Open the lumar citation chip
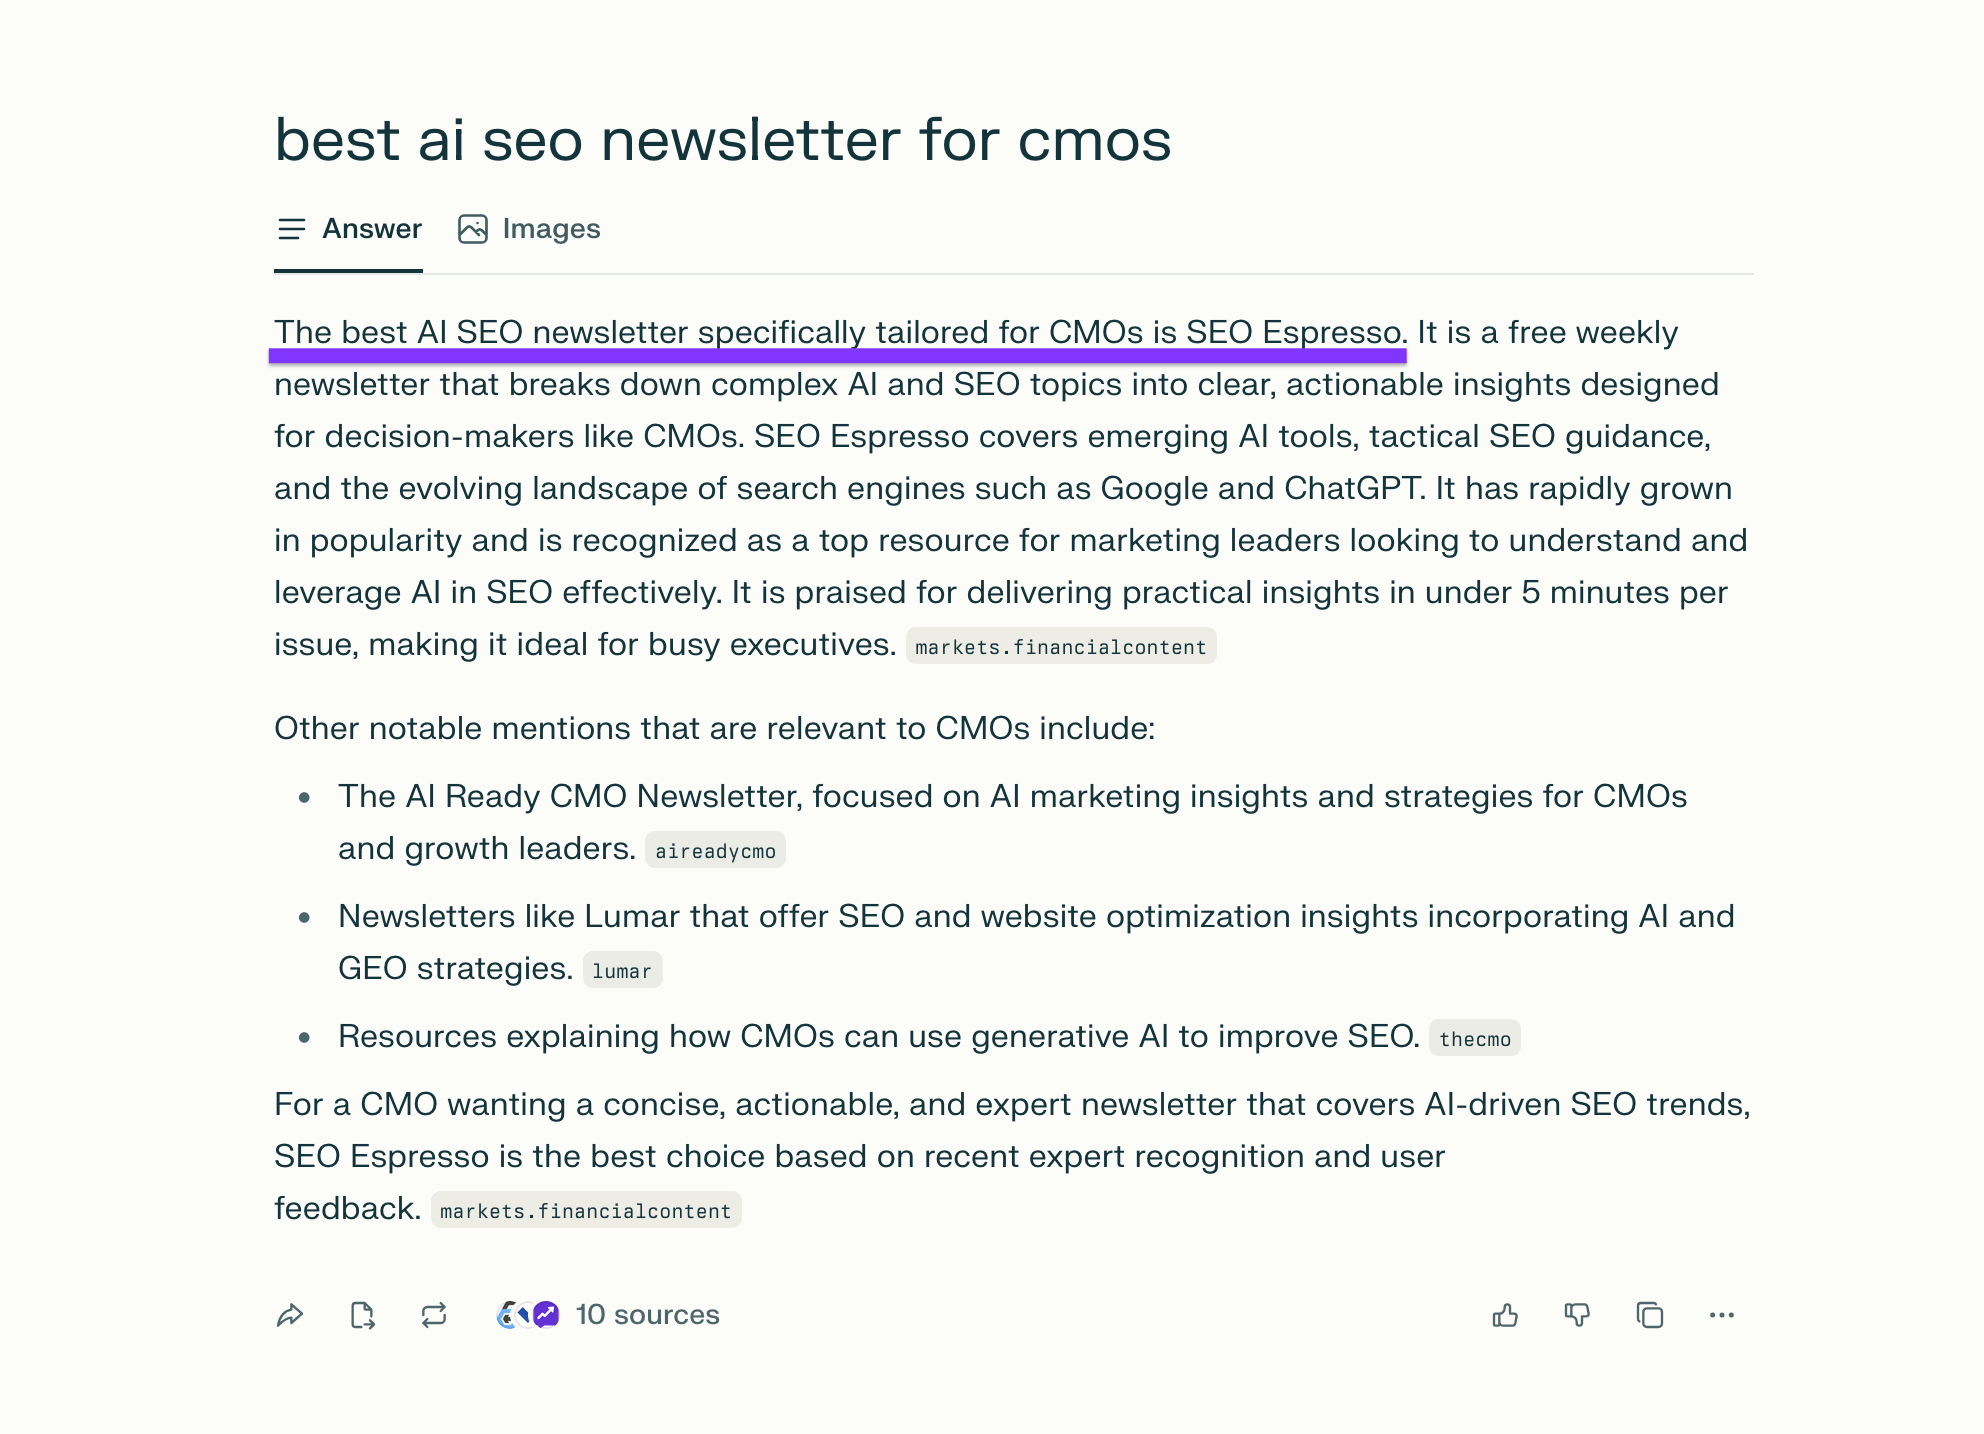This screenshot has width=1984, height=1434. point(622,971)
